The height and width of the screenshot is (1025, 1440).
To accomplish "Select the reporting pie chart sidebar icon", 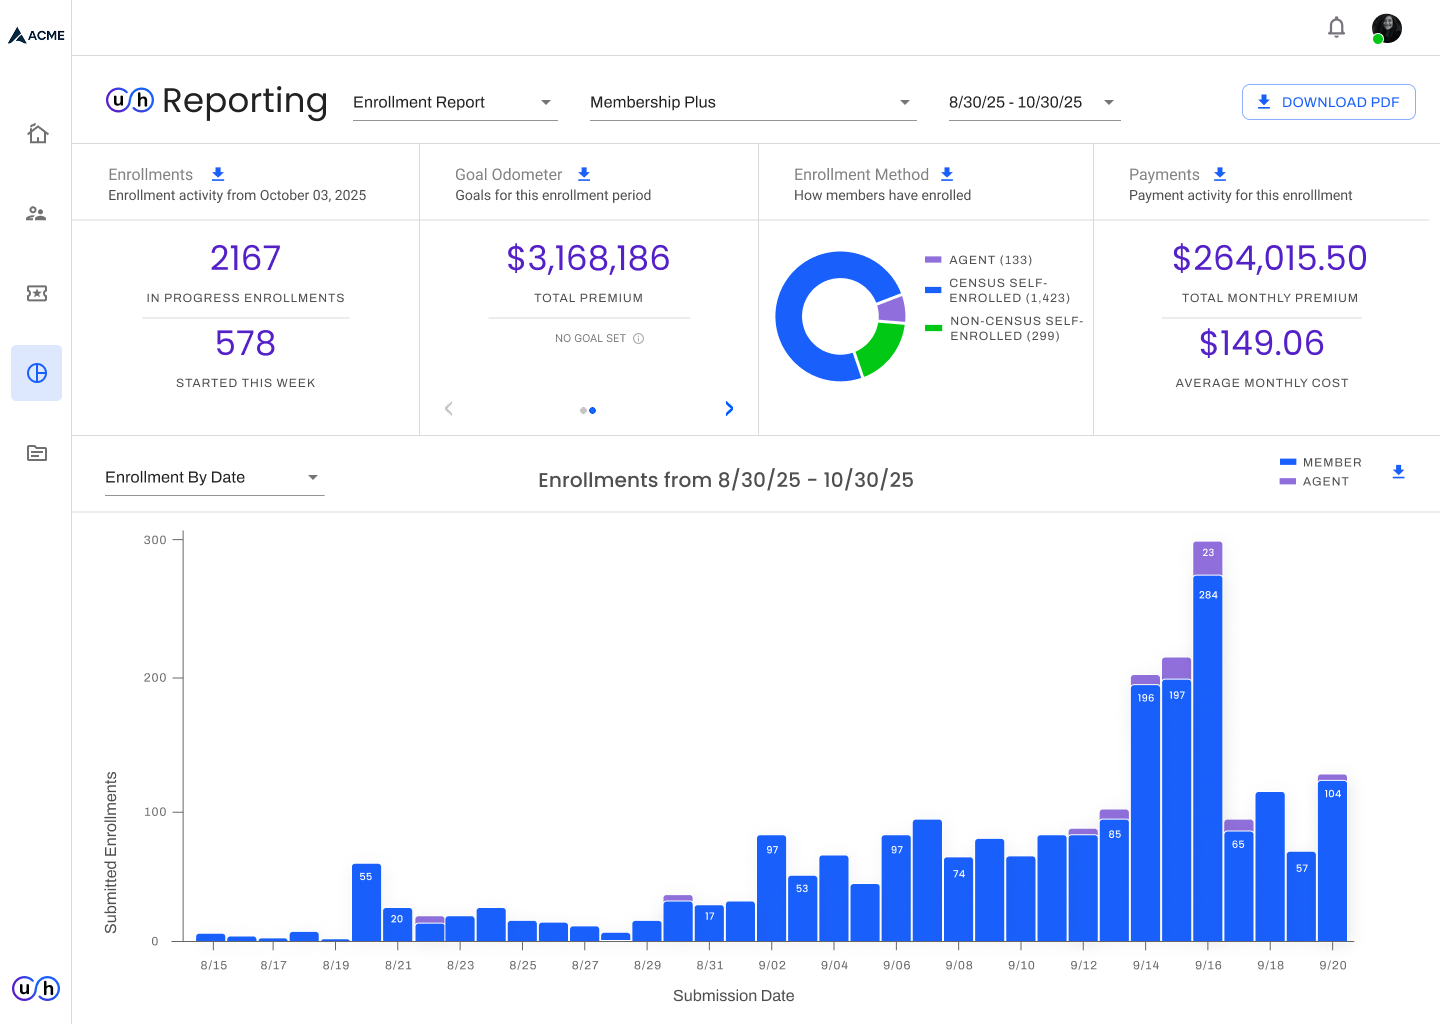I will click(37, 373).
